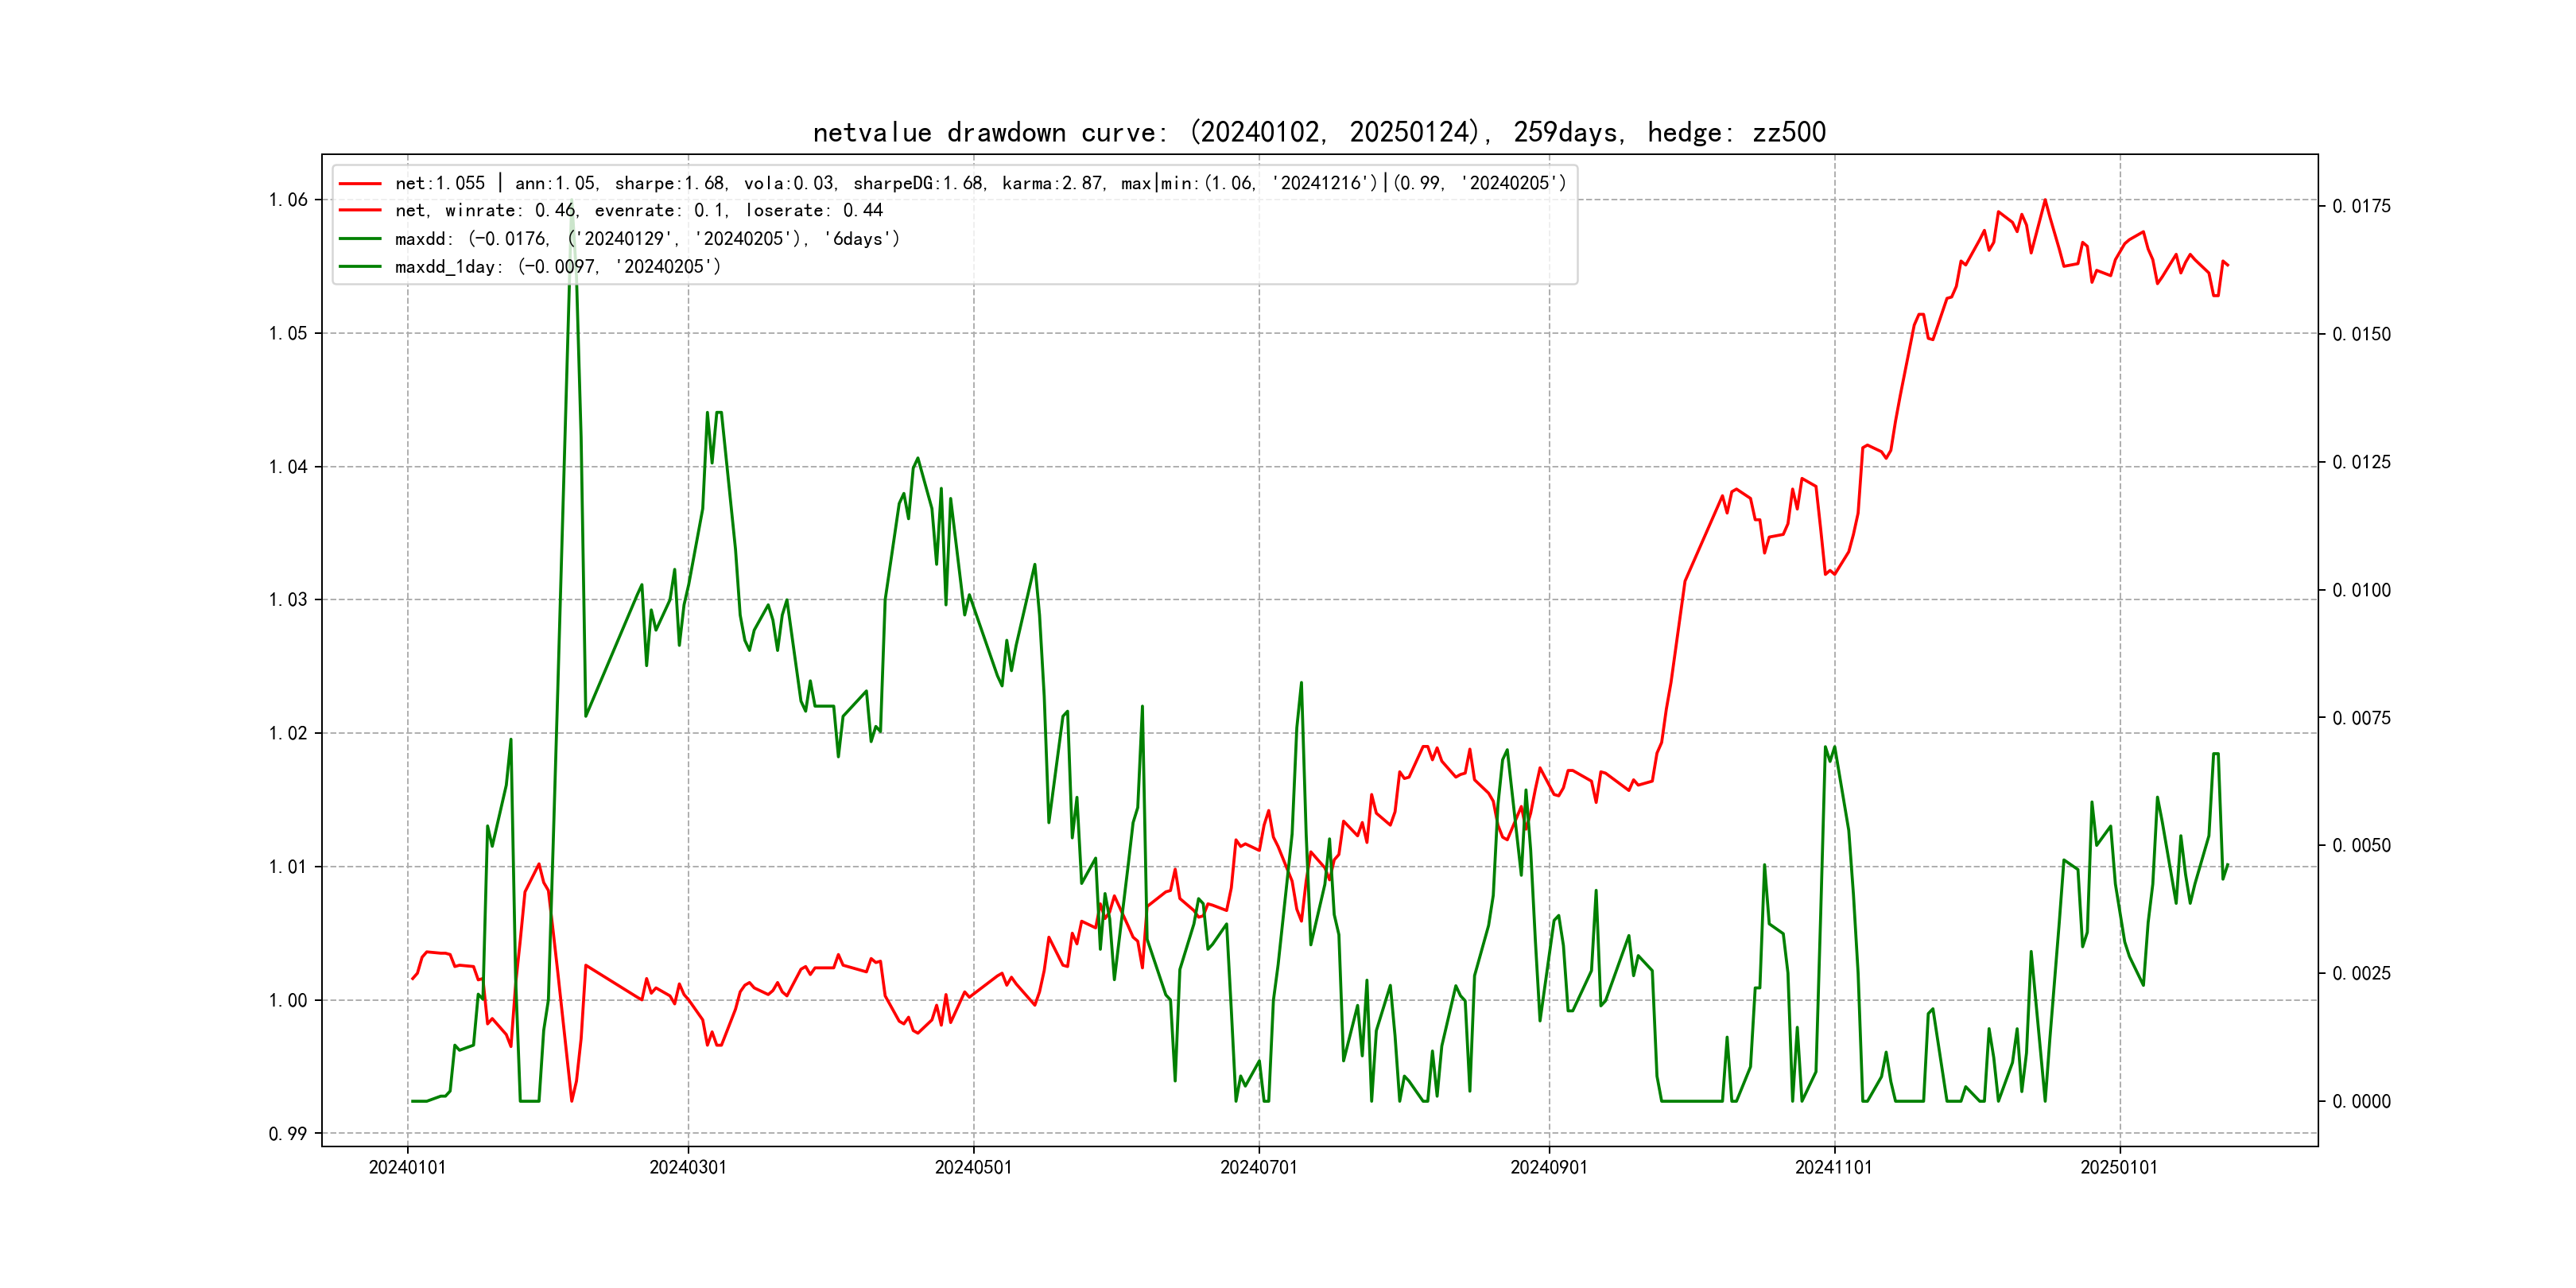Click the 0.0100 right axis tick label
The width and height of the screenshot is (2576, 1288).
[x=2361, y=590]
